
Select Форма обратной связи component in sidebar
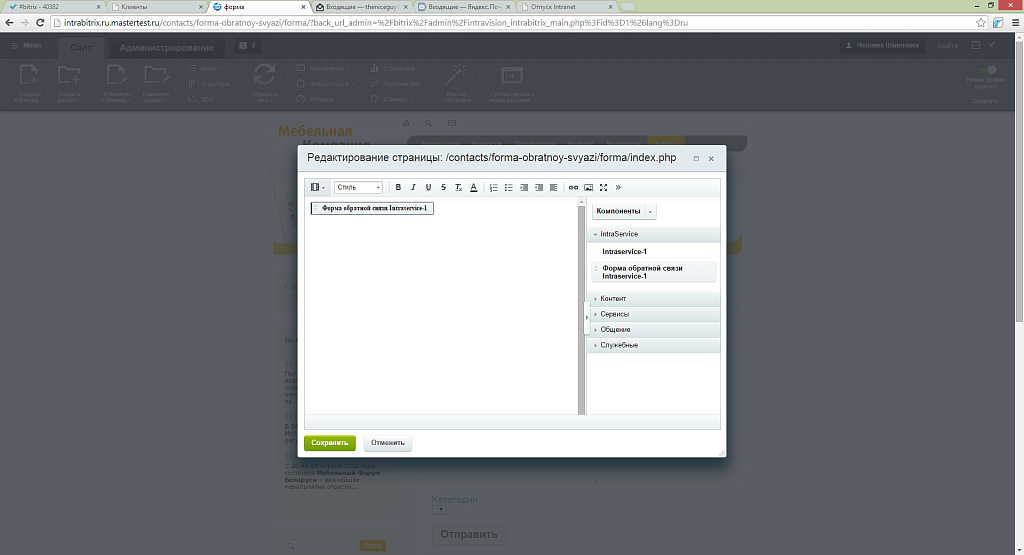(642, 272)
